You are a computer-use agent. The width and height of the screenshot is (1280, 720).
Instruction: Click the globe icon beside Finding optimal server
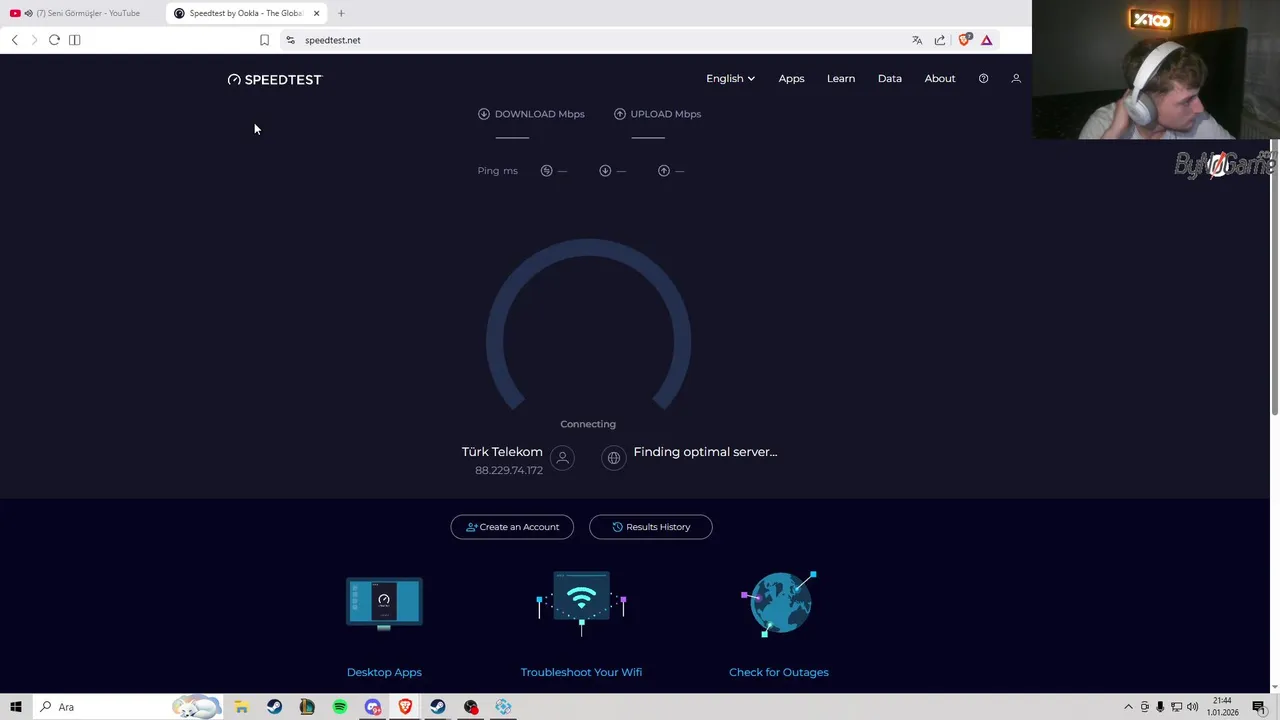pyautogui.click(x=614, y=458)
